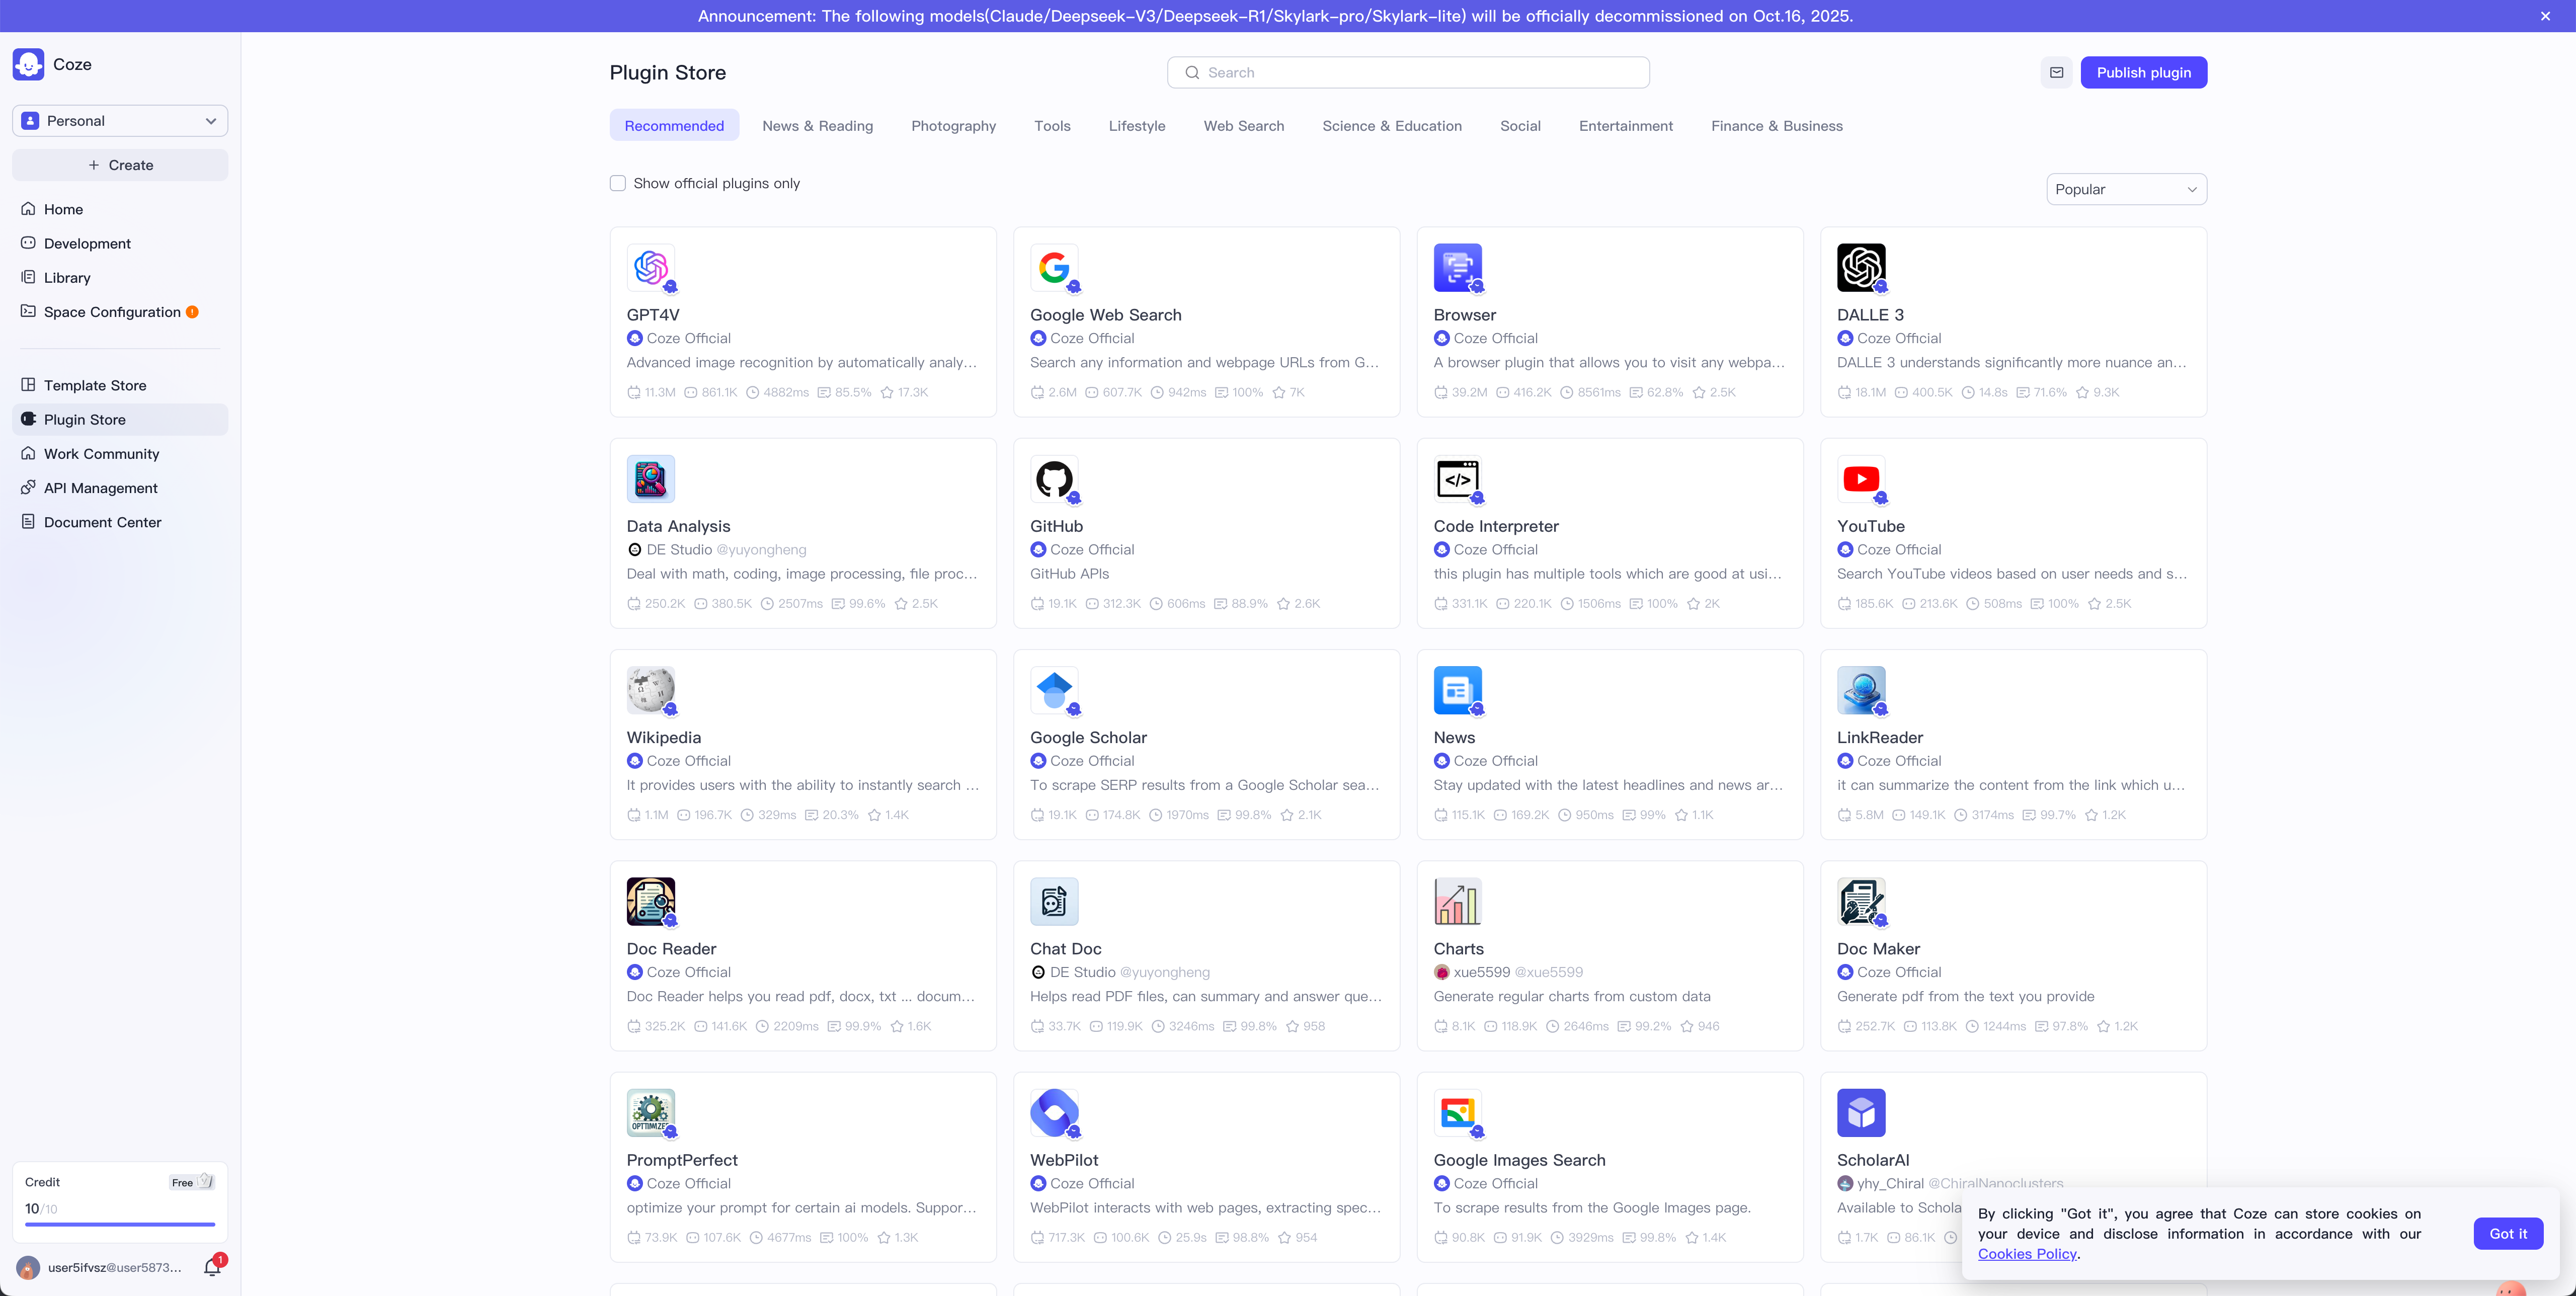Open the Doc Reader plugin icon

[x=651, y=902]
